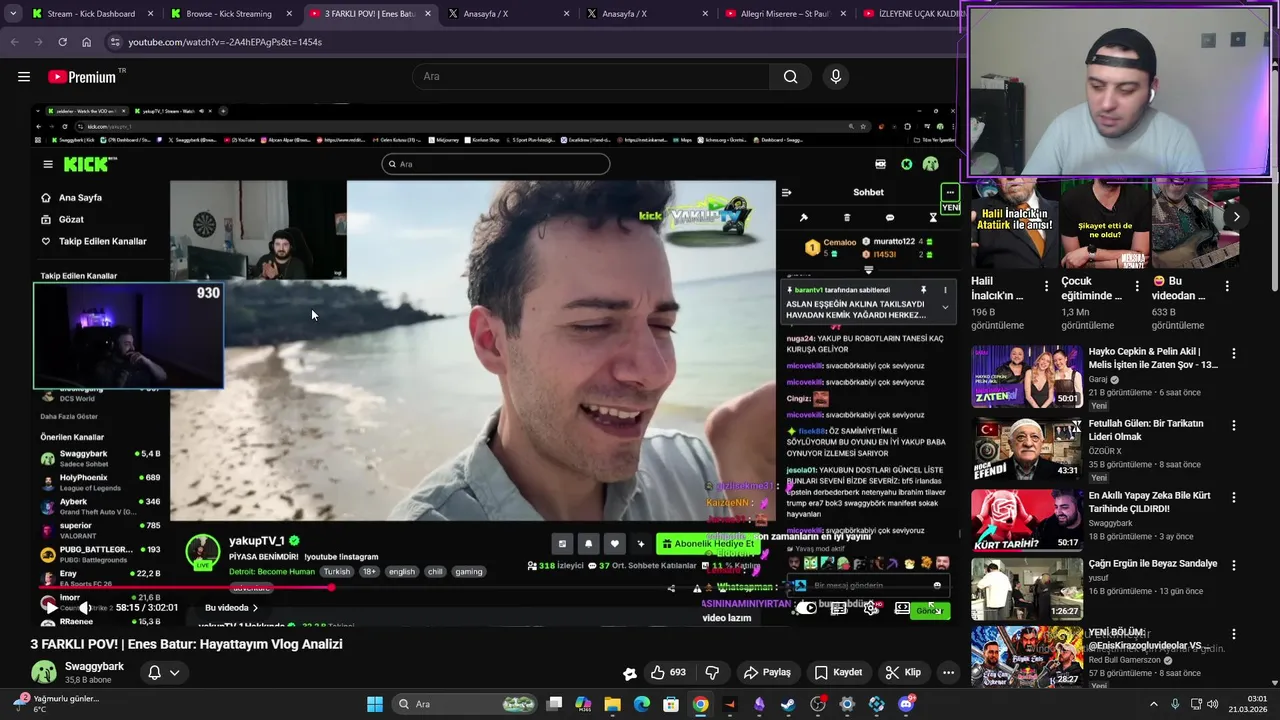Image resolution: width=1280 pixels, height=720 pixels.
Task: Go forward with Chrome forward arrow
Action: (x=38, y=42)
